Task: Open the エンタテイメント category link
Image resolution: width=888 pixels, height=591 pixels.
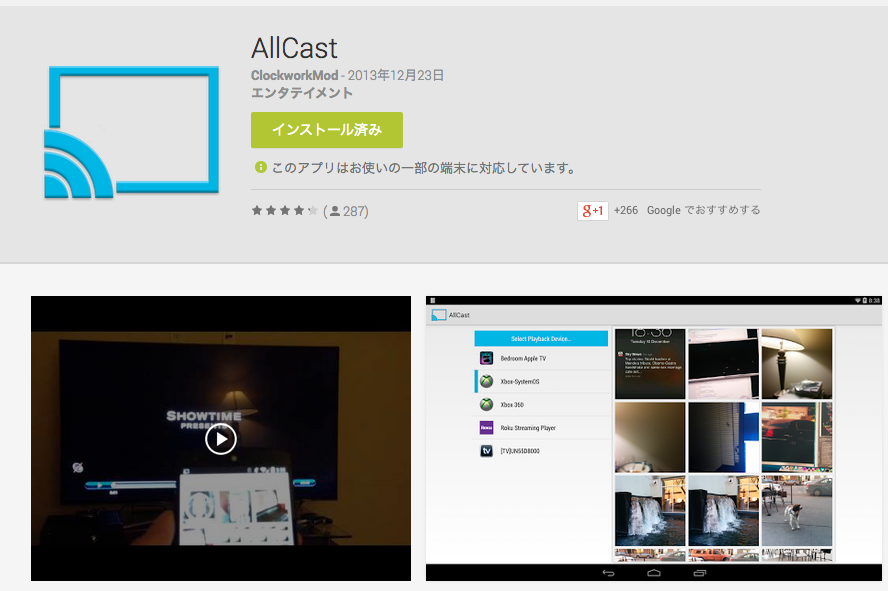Action: pos(302,93)
